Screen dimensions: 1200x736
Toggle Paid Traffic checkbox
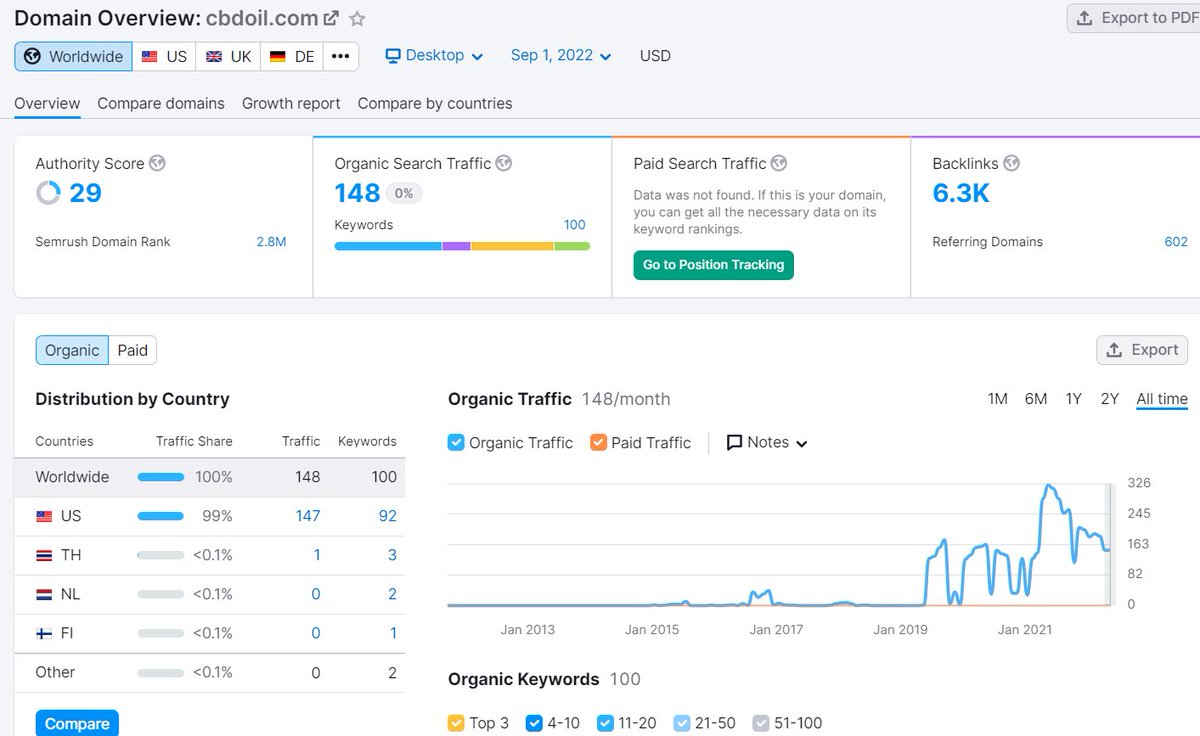598,442
